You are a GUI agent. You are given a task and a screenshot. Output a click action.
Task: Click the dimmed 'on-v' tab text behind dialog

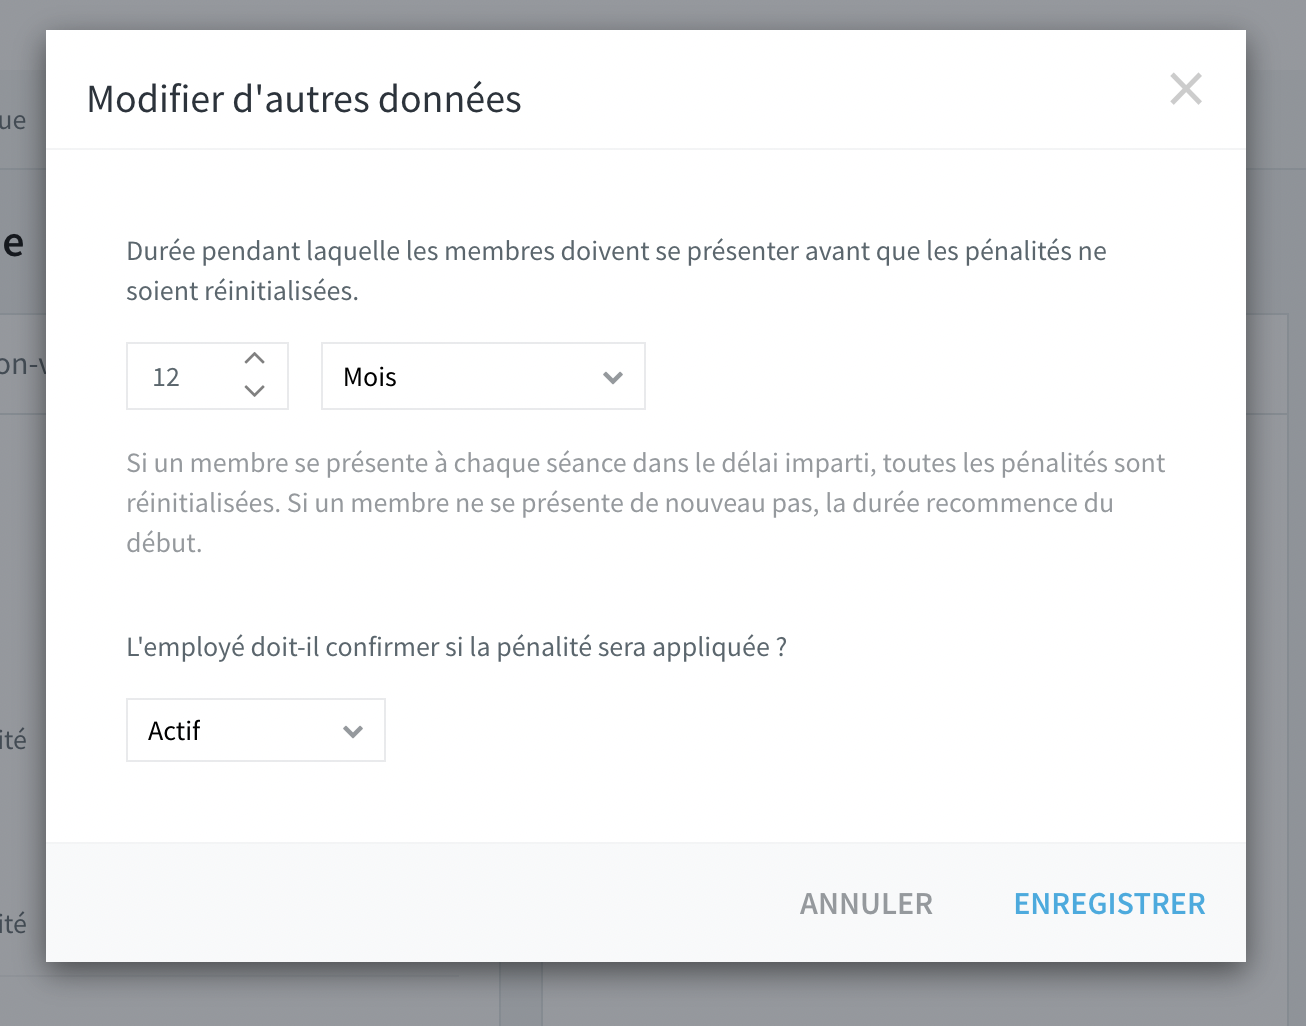click(x=22, y=364)
